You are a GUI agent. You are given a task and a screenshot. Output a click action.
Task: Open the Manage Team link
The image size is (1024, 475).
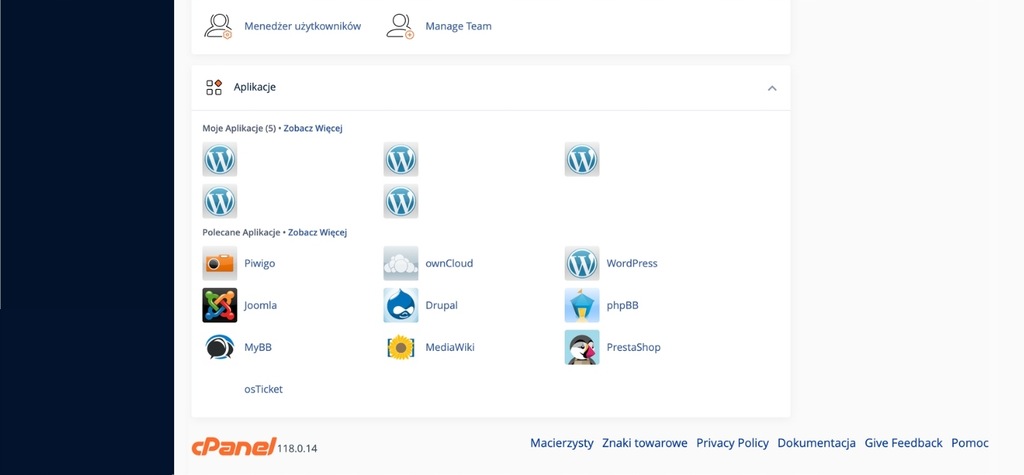458,26
